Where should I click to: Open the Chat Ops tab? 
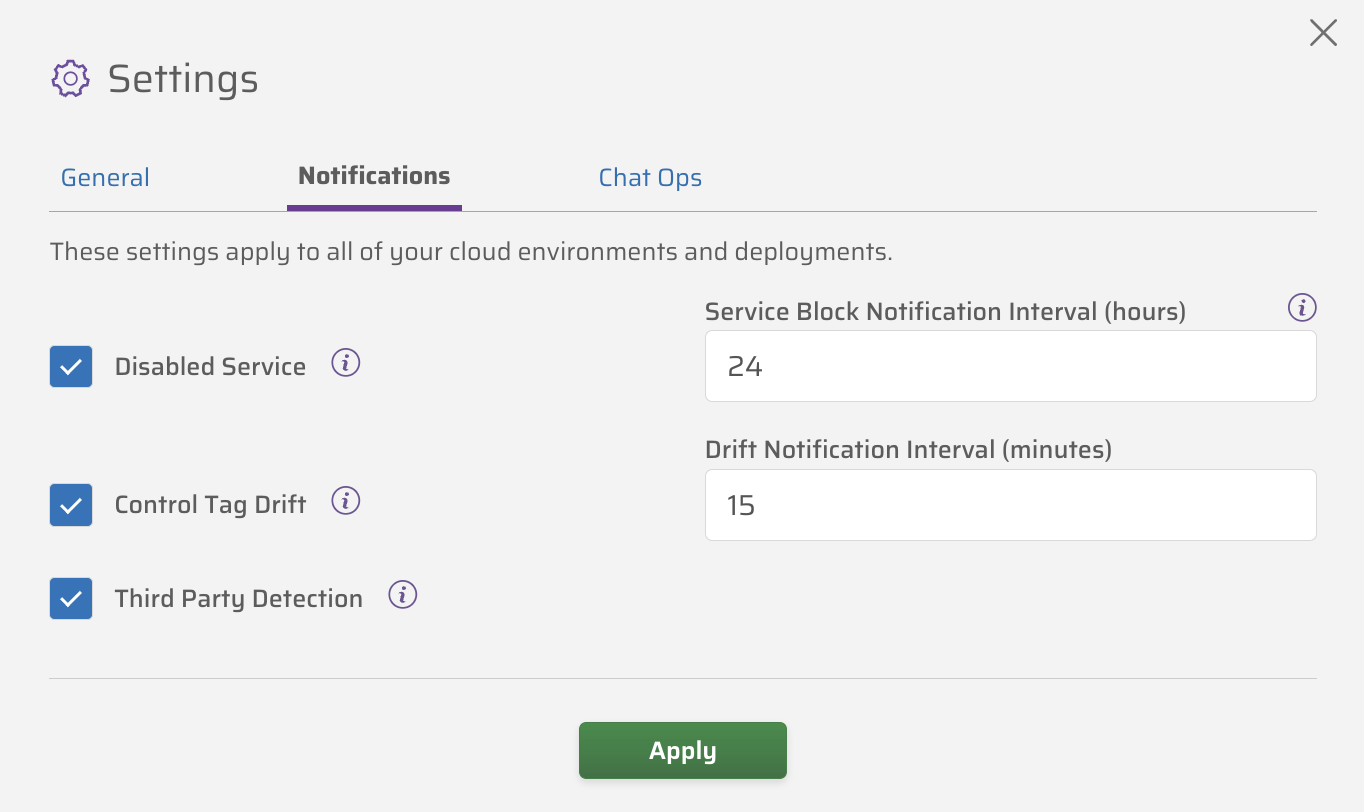coord(650,178)
